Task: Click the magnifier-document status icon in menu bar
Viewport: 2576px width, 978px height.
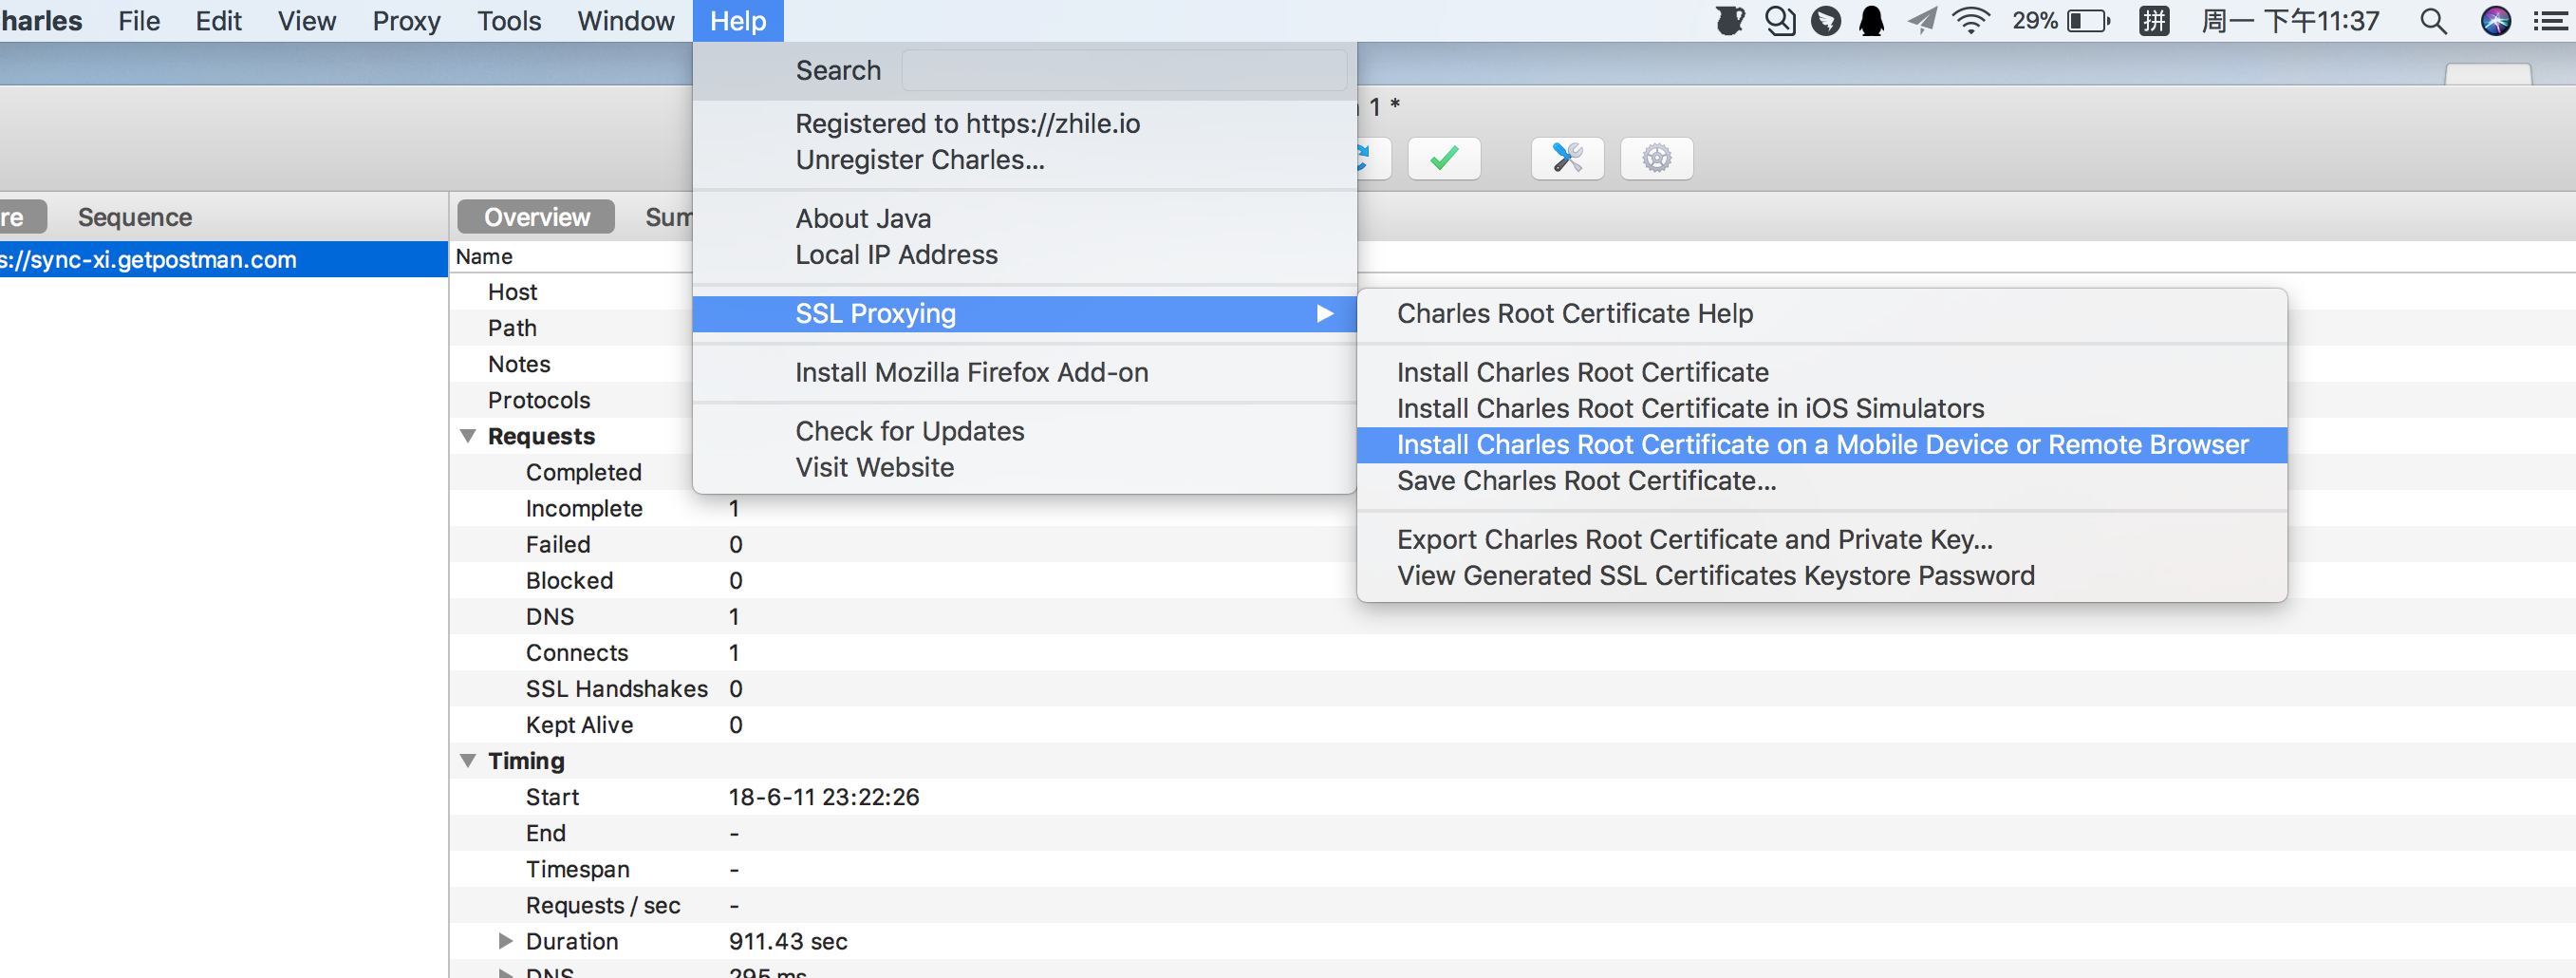Action: click(x=1780, y=20)
